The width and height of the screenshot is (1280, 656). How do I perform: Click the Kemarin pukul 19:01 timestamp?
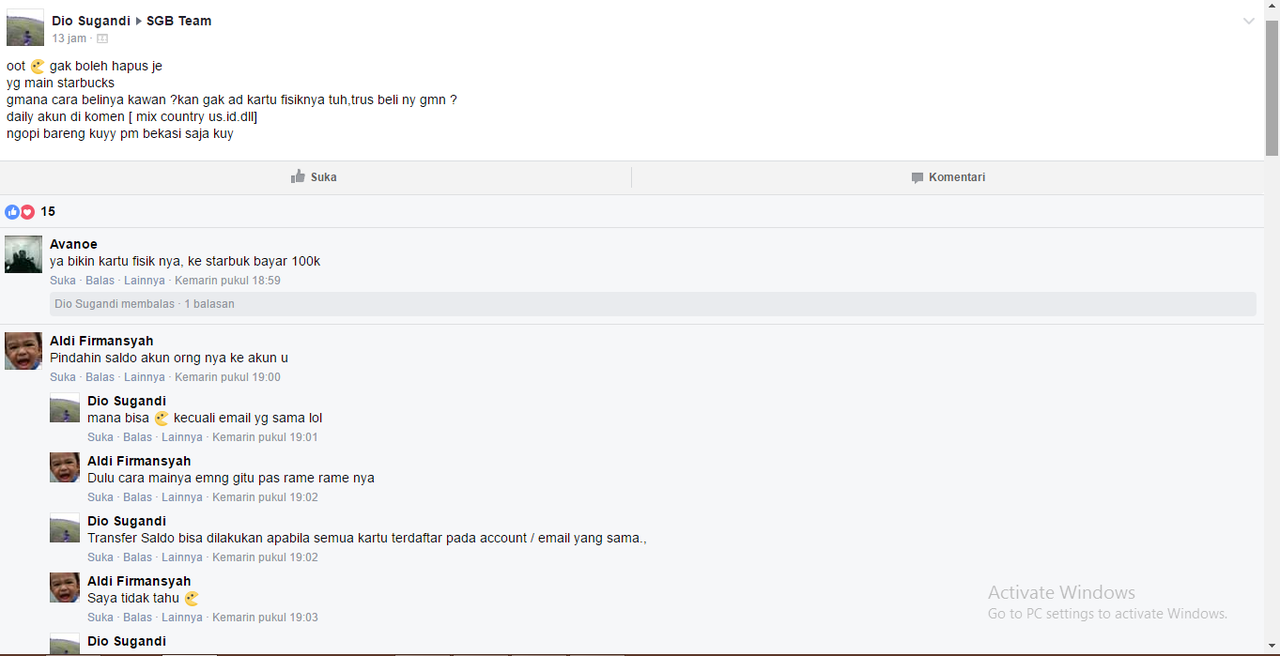point(265,438)
